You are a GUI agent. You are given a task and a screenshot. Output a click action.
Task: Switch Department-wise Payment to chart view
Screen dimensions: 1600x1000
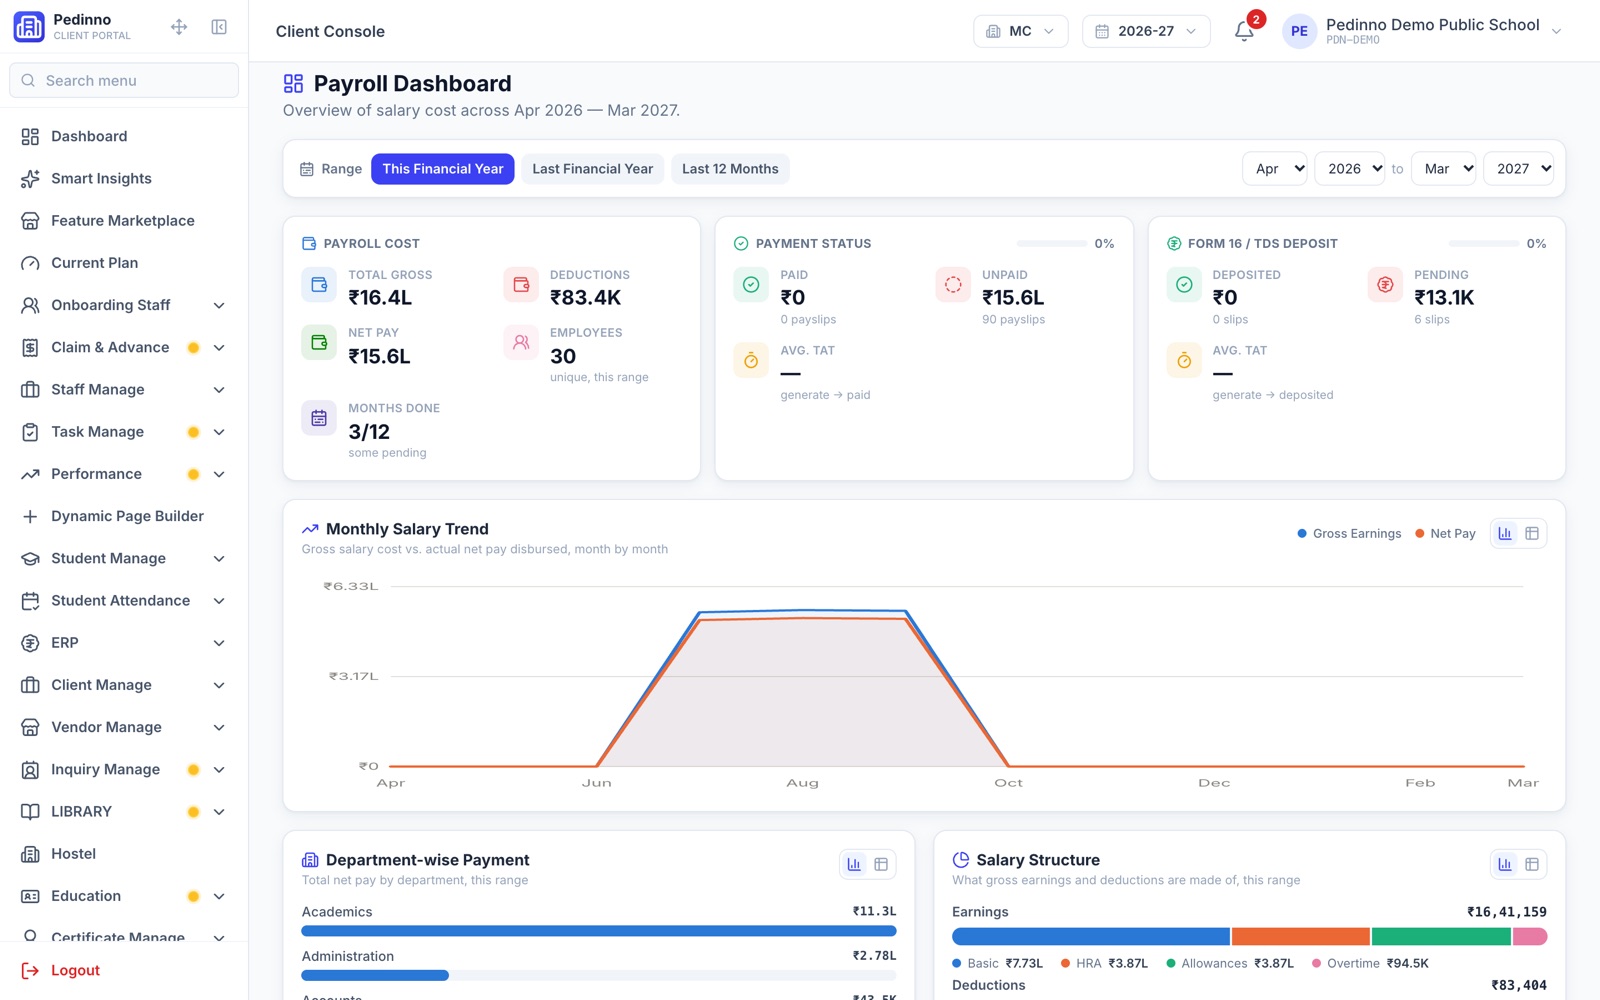[x=854, y=864]
